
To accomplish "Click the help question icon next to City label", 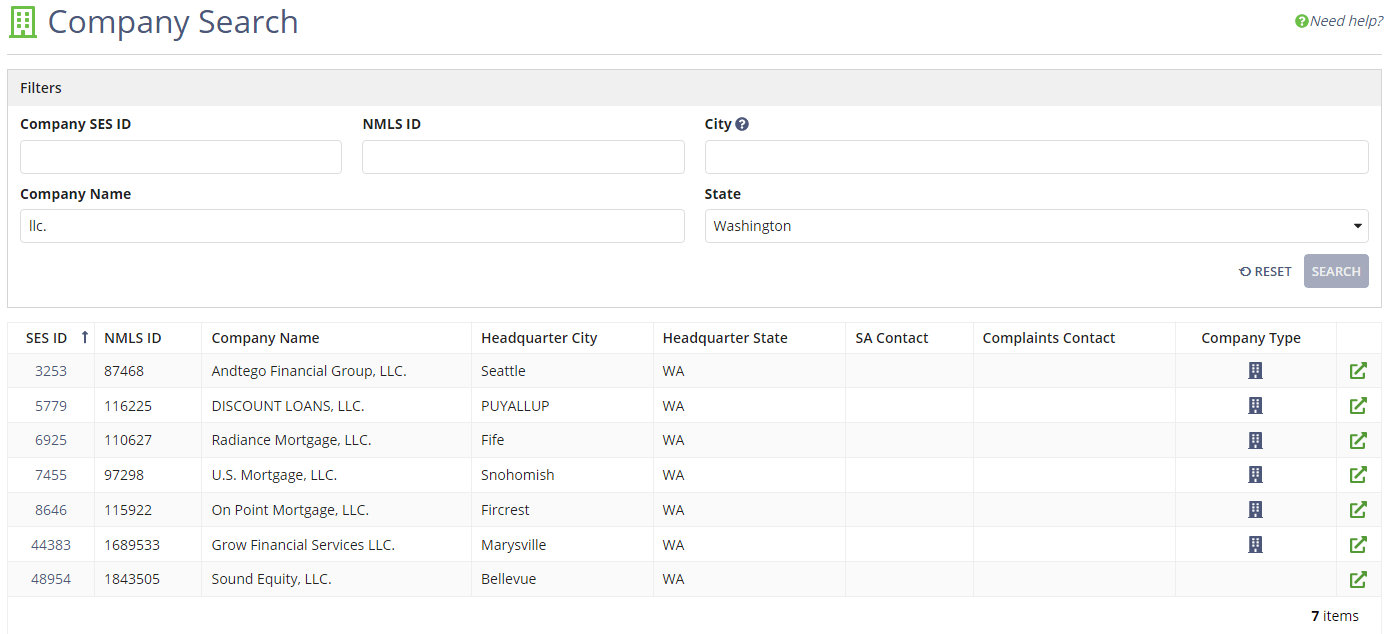I will click(x=741, y=123).
